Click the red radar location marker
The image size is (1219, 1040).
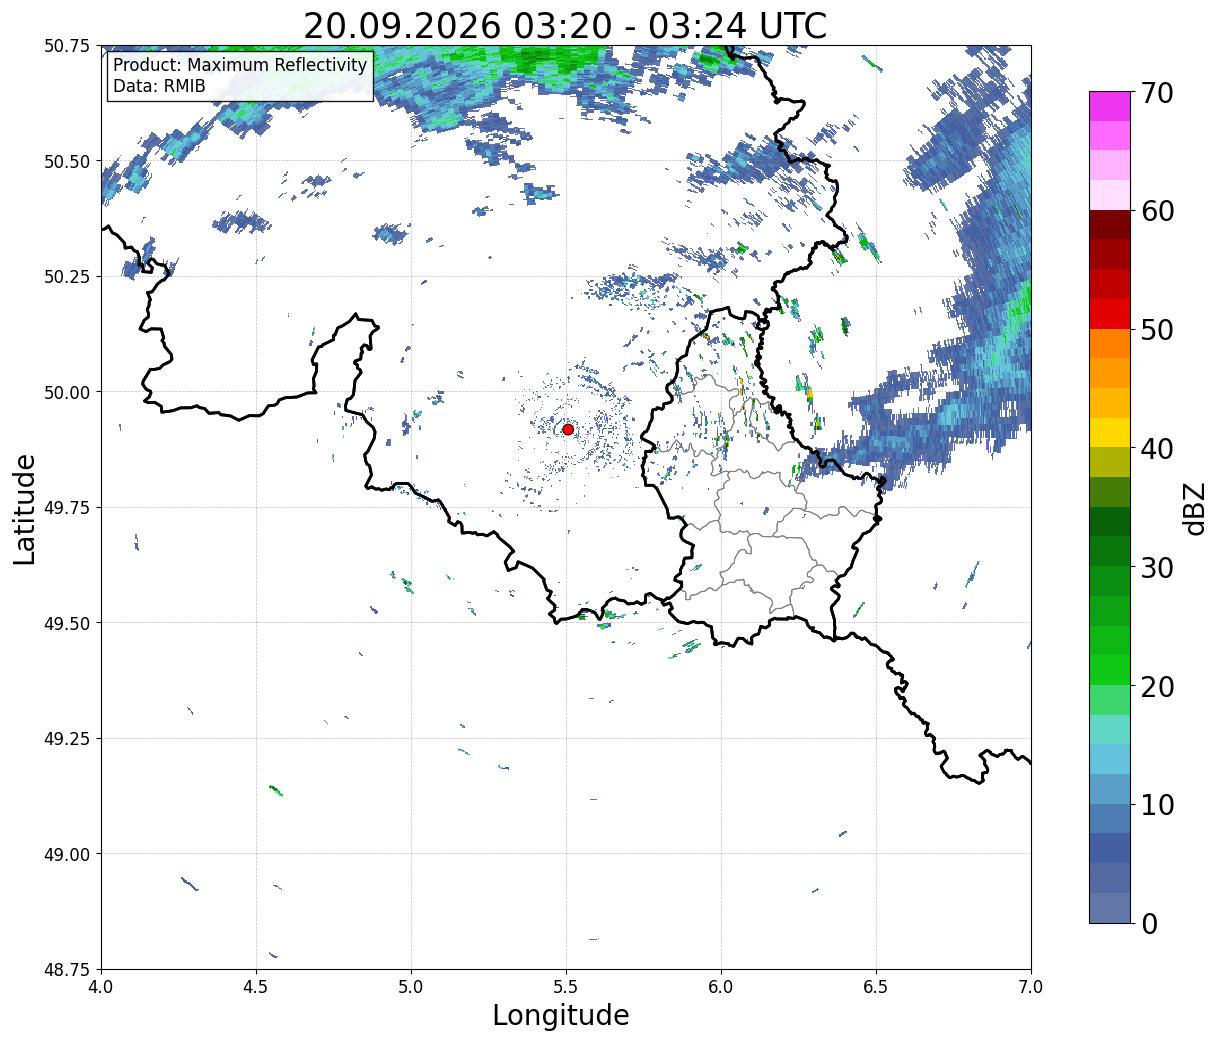568,429
